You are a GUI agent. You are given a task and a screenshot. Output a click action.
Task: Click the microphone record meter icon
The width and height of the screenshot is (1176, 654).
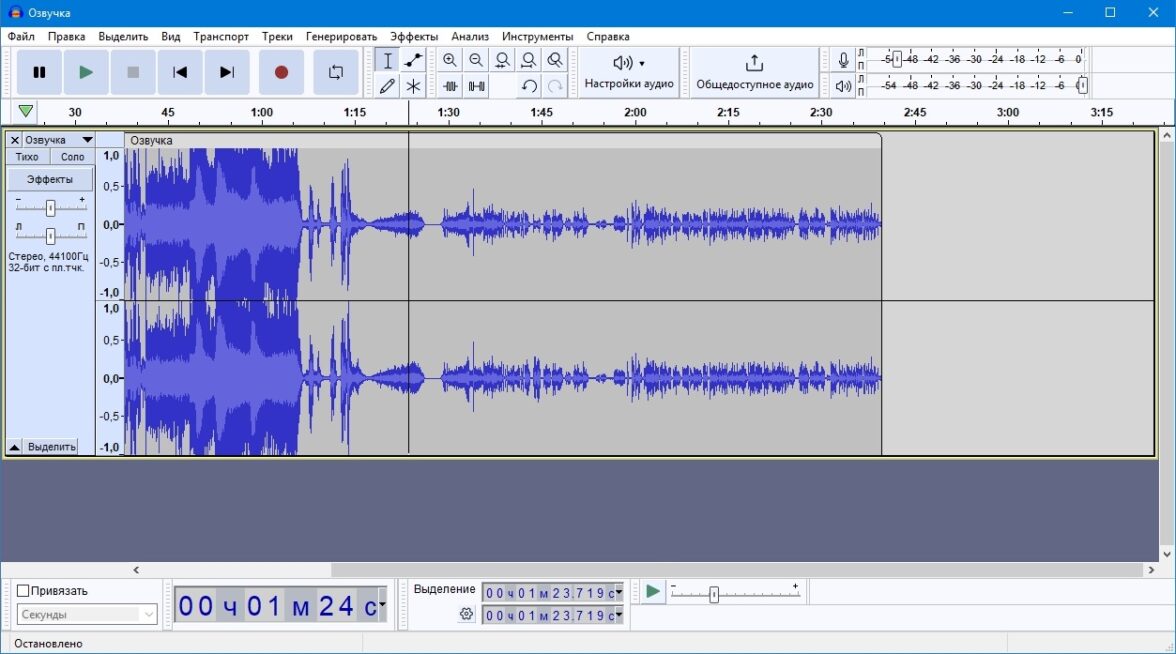click(843, 61)
